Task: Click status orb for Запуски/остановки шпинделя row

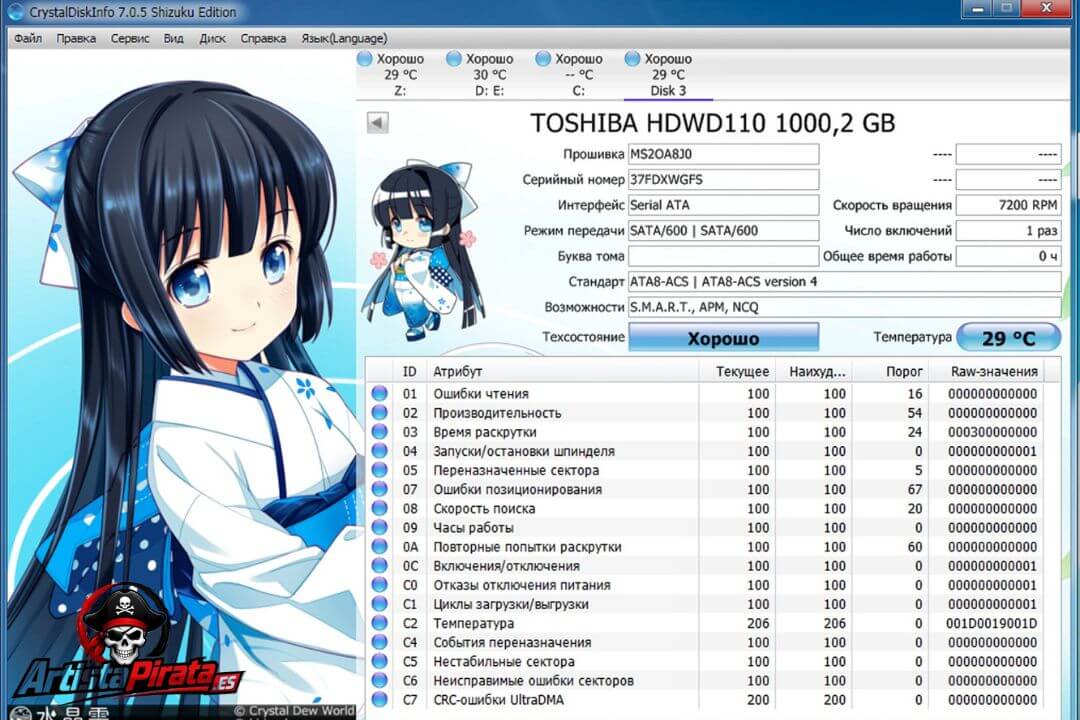Action: (x=380, y=451)
